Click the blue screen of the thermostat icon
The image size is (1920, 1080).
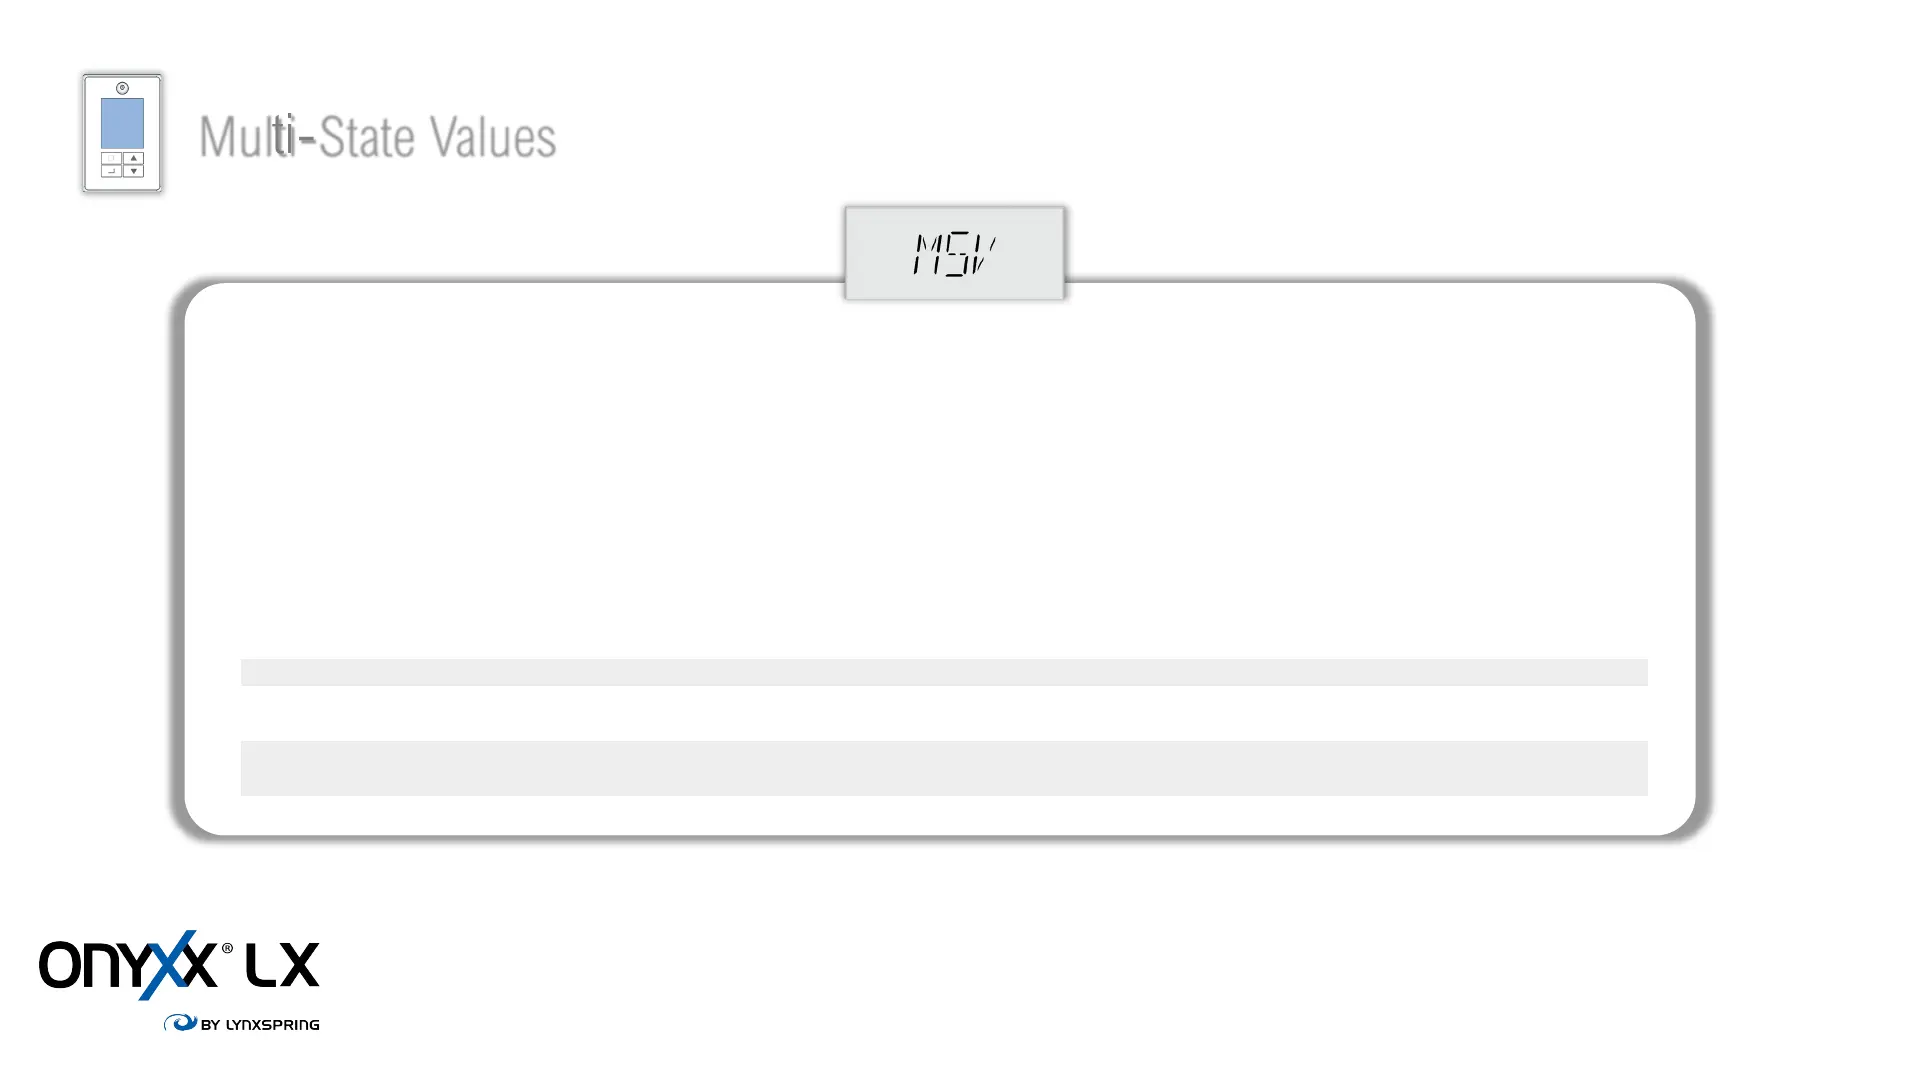tap(122, 123)
